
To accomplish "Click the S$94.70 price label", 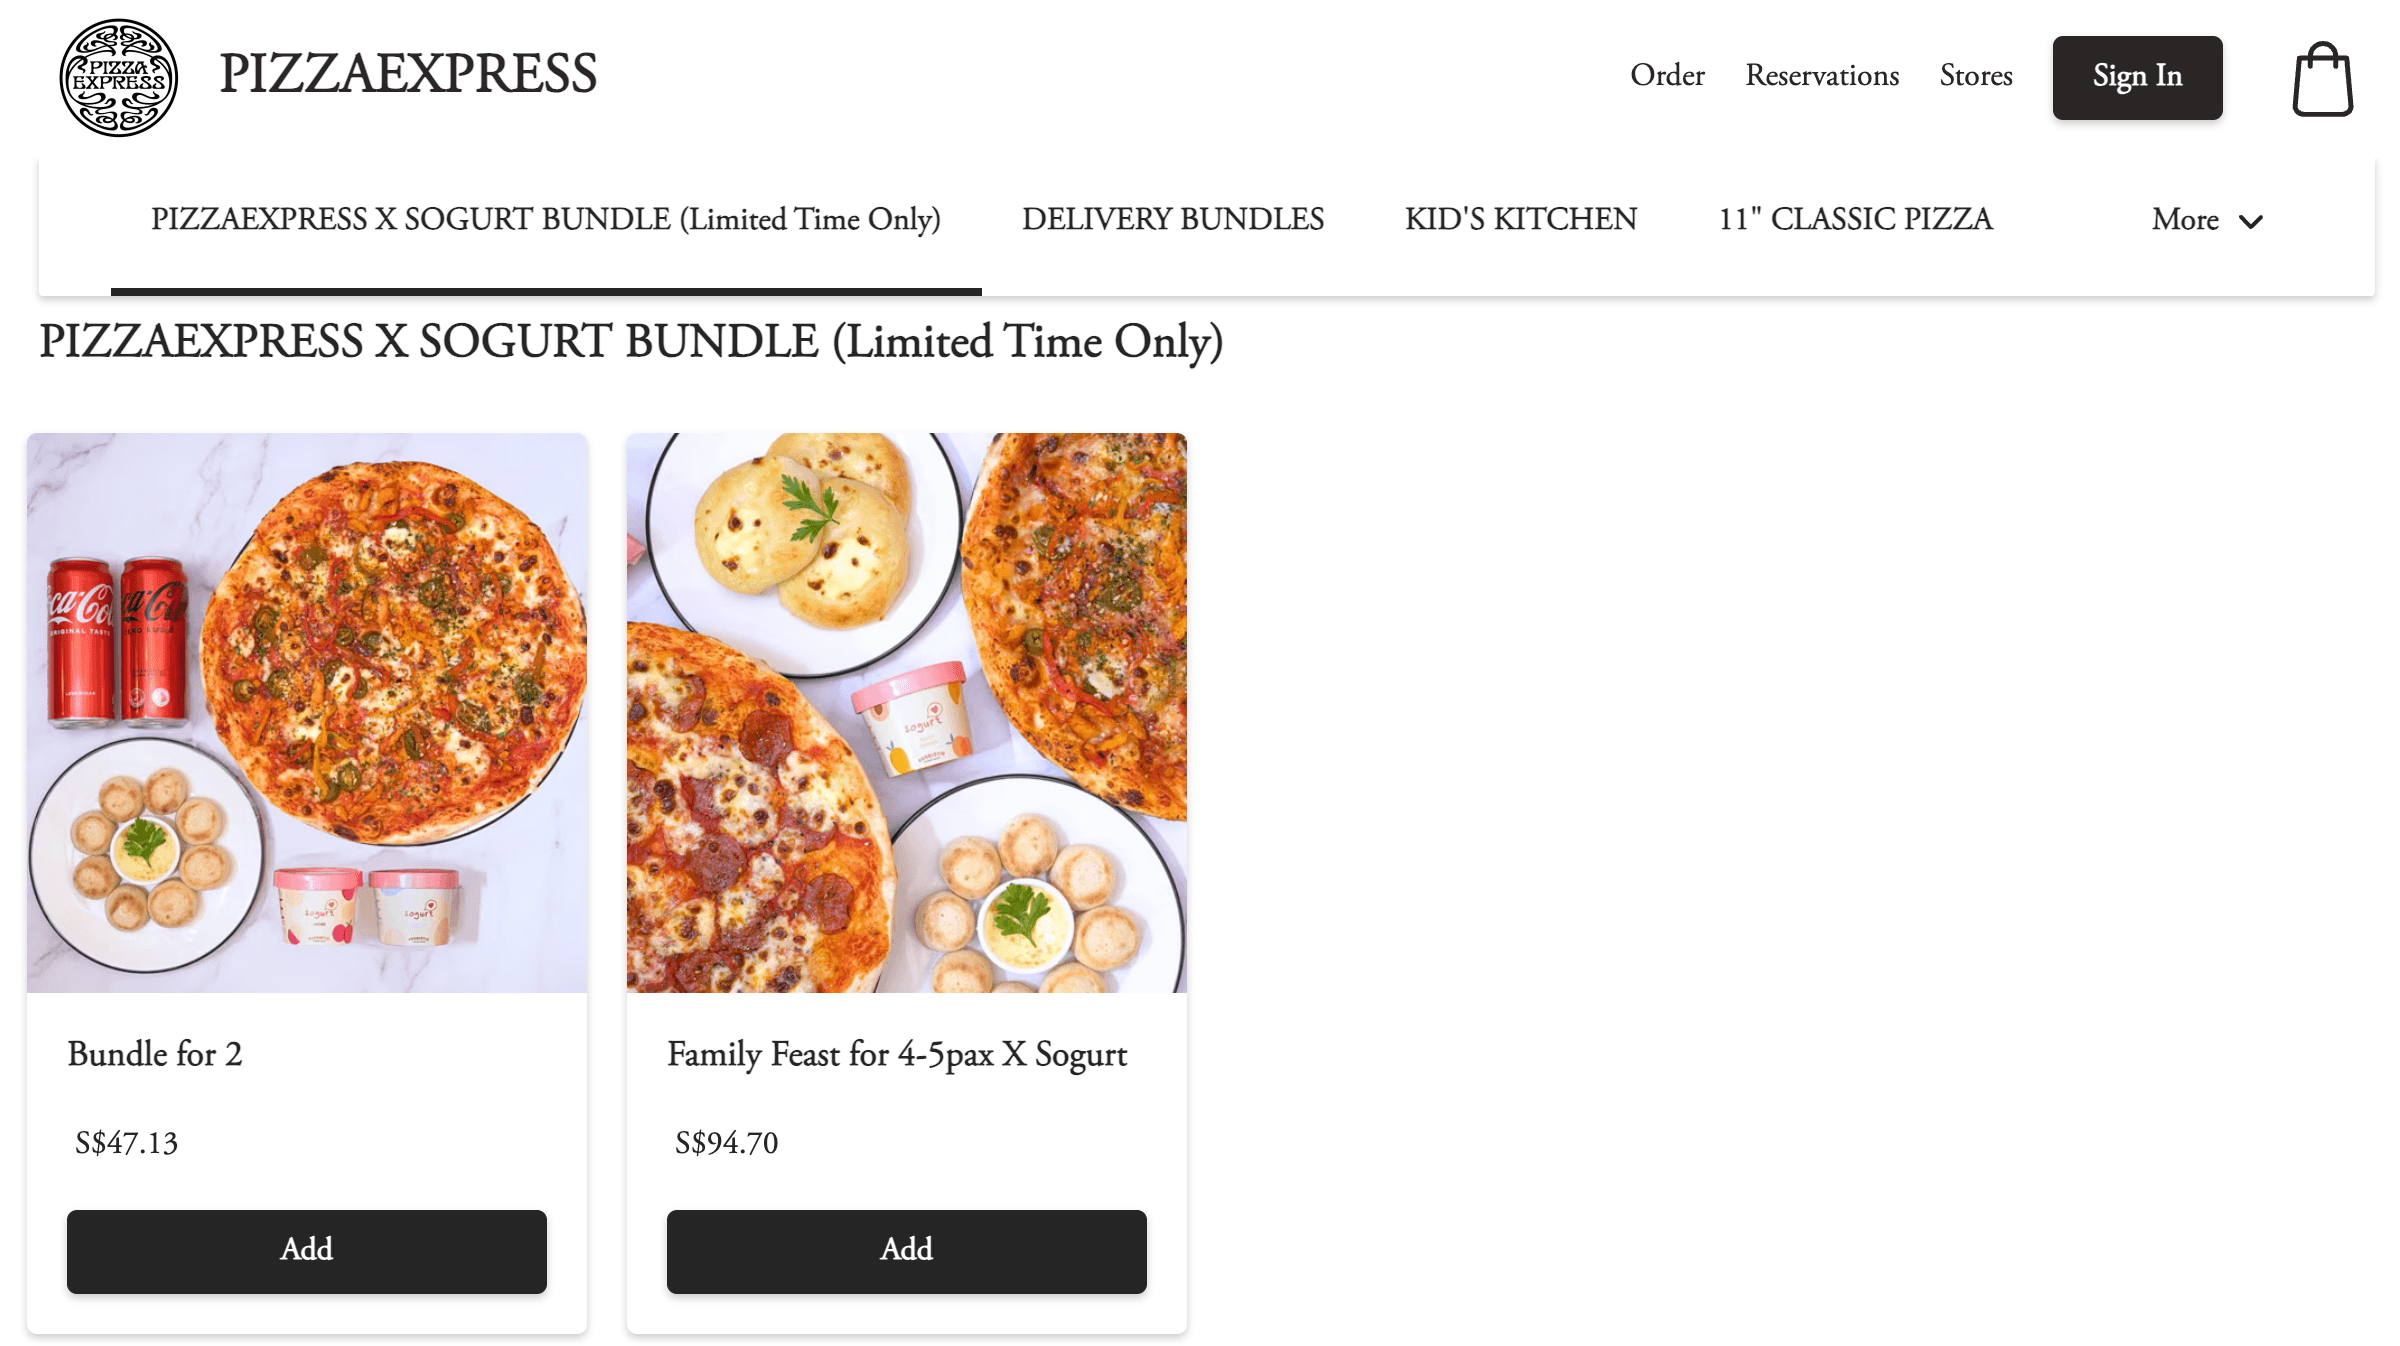I will coord(727,1143).
